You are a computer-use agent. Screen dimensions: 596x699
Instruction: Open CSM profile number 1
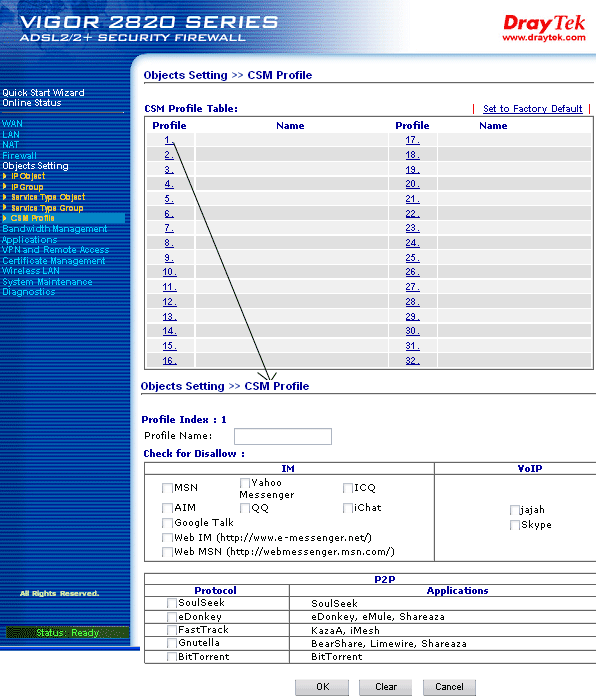click(169, 140)
